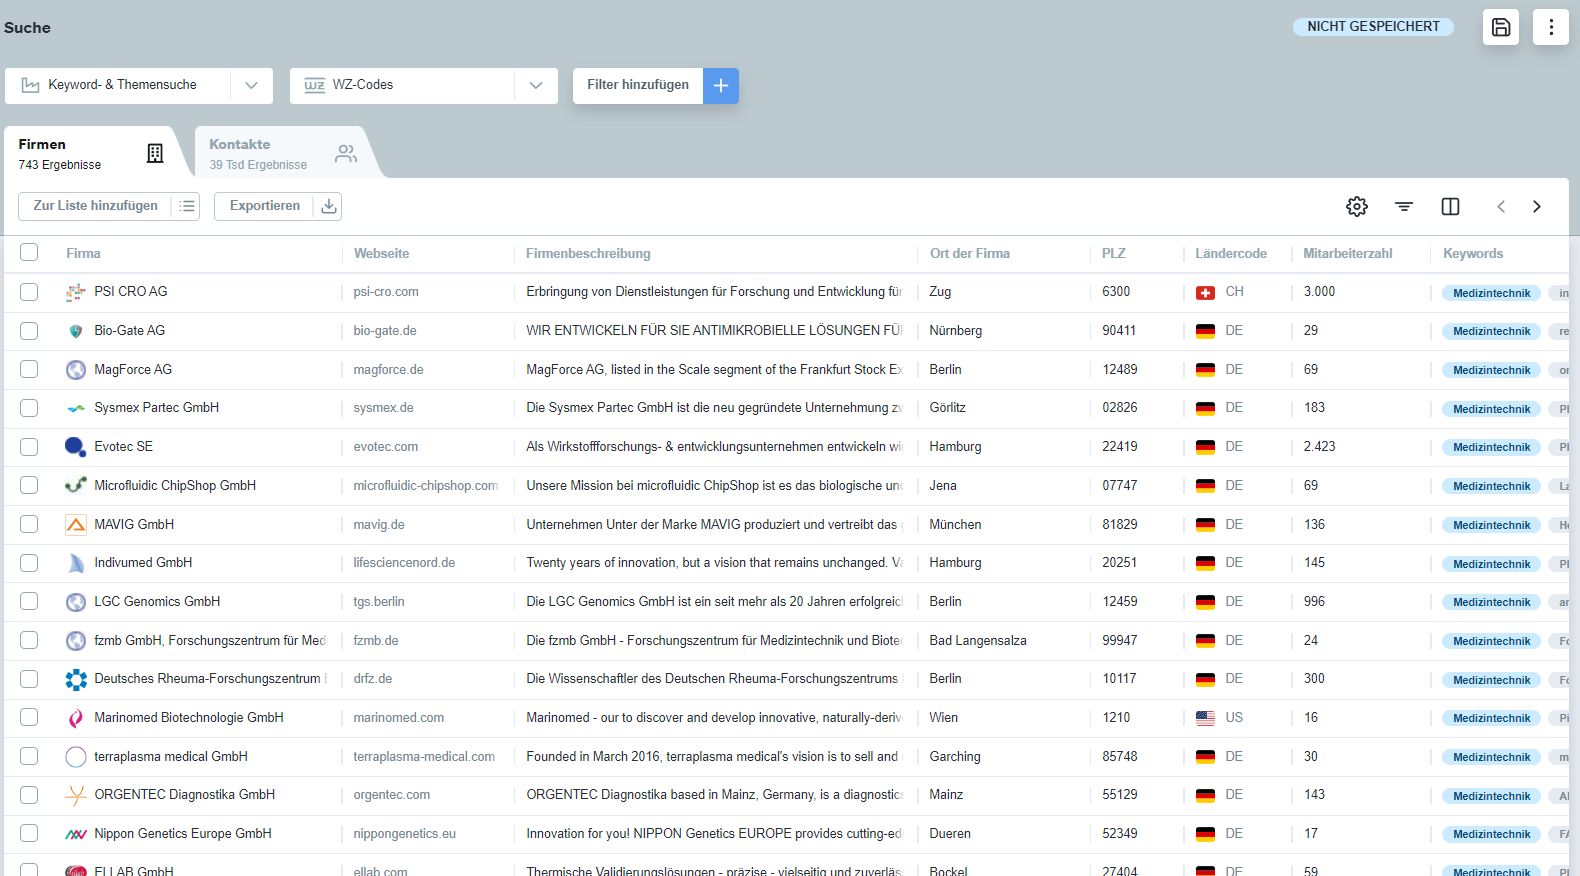Expand the Keyword- & Themensuche dropdown arrow
The image size is (1580, 876).
(251, 86)
